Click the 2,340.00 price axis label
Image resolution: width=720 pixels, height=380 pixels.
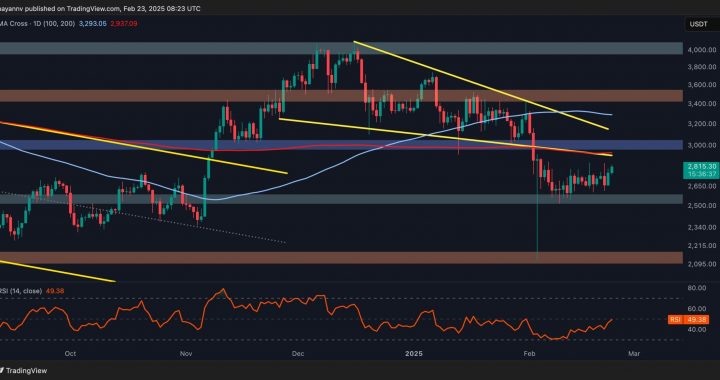pyautogui.click(x=703, y=228)
